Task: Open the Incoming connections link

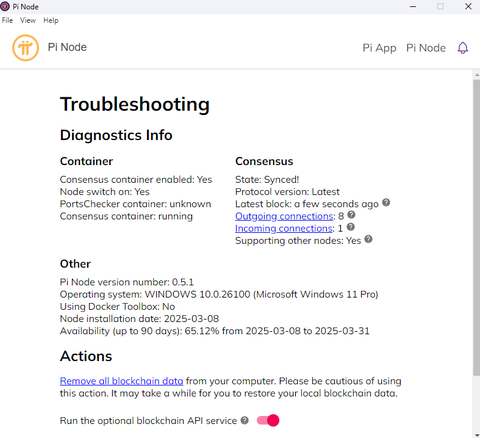Action: tap(283, 228)
